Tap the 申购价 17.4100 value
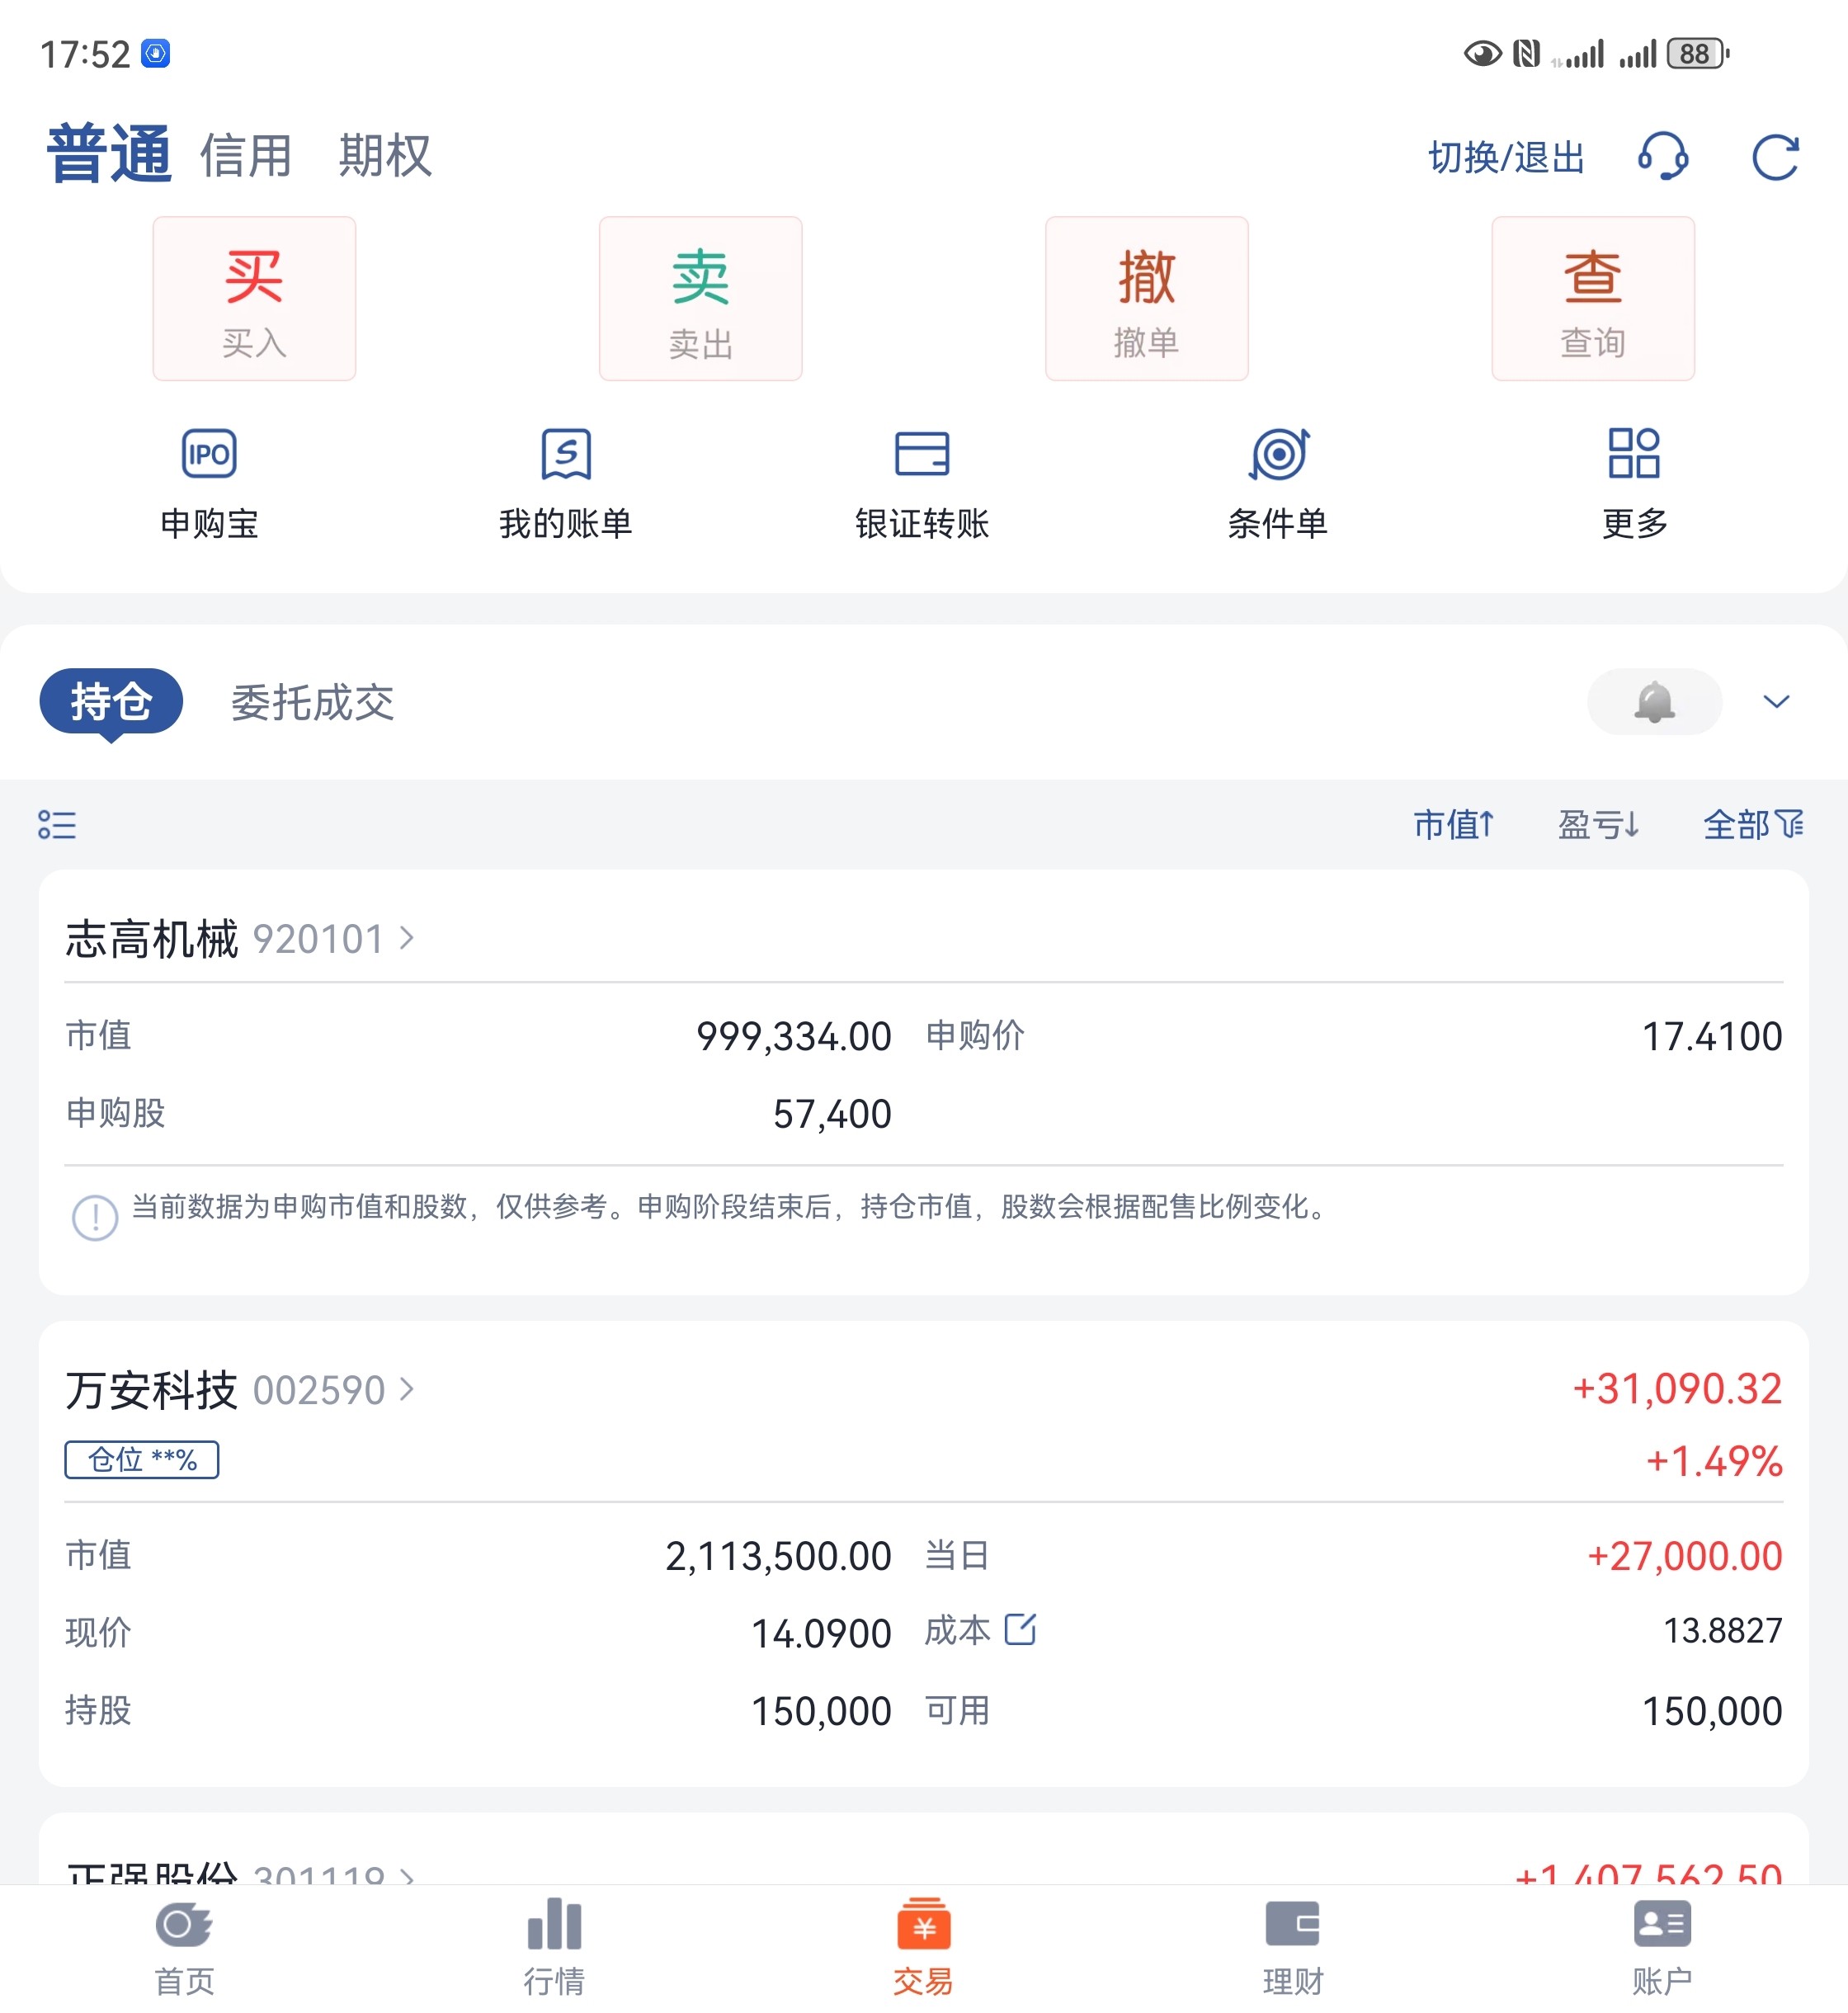This screenshot has width=1848, height=2013. (x=1712, y=1036)
